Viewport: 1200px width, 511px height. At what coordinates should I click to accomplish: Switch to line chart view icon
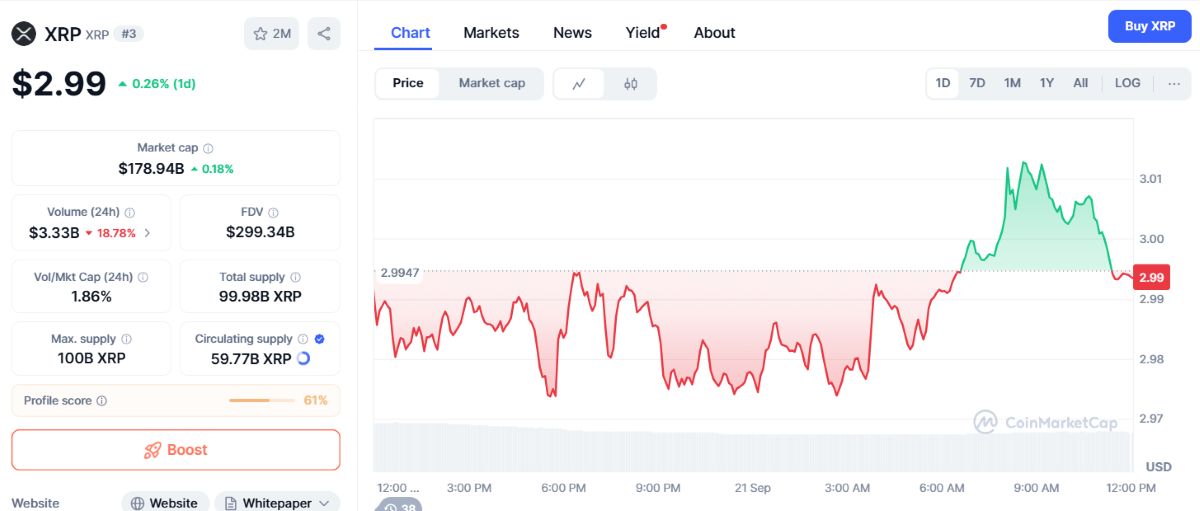click(x=579, y=84)
